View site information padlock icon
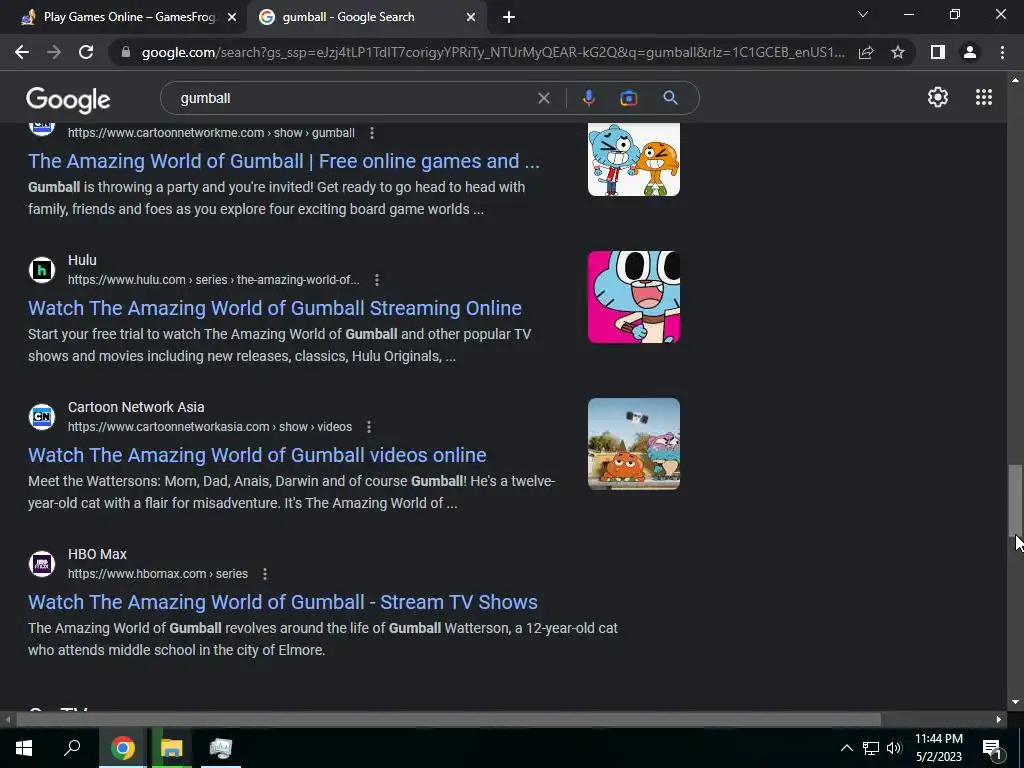Screen dimensions: 1024x768 click(126, 52)
